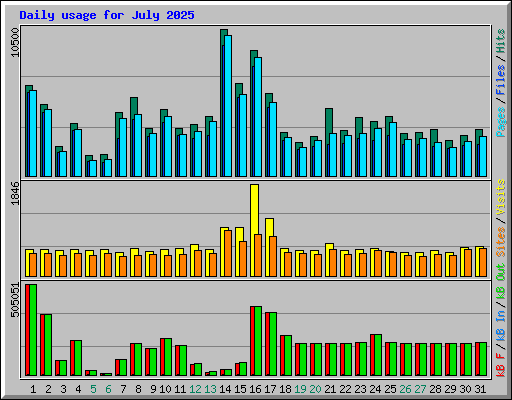Click the tallest cyan bar for day 14
This screenshot has width=512, height=400.
coord(228,106)
